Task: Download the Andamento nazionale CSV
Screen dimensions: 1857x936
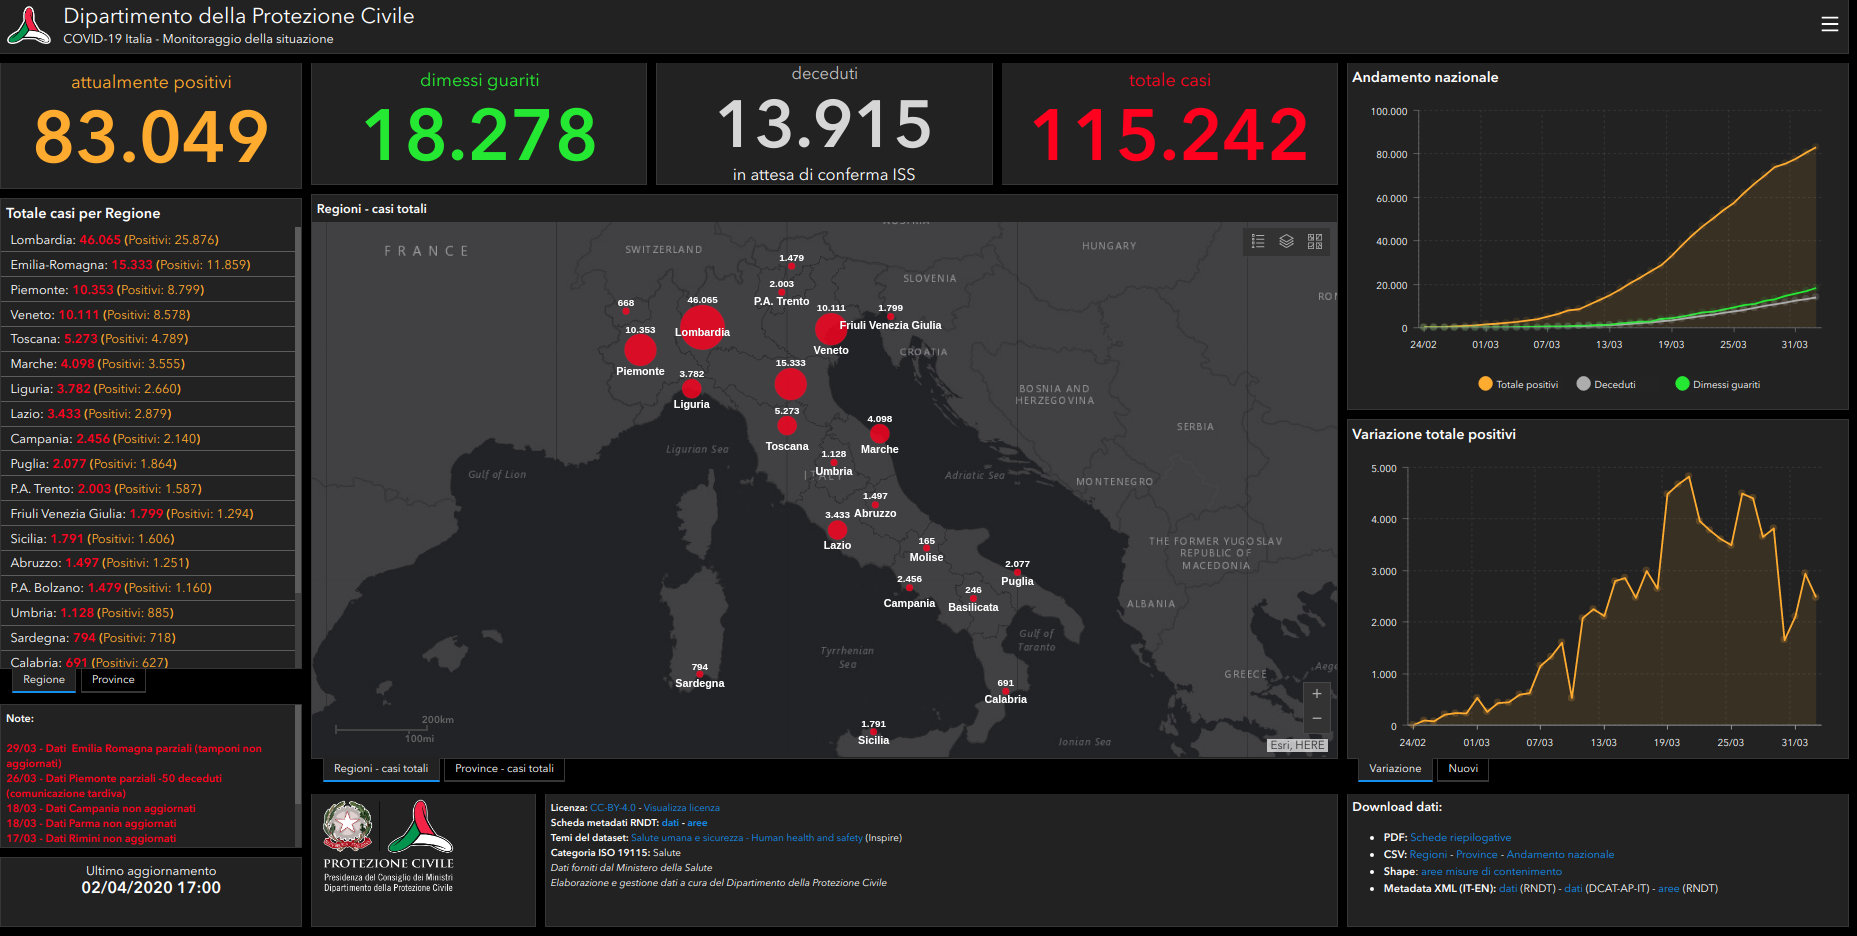Action: point(1560,855)
